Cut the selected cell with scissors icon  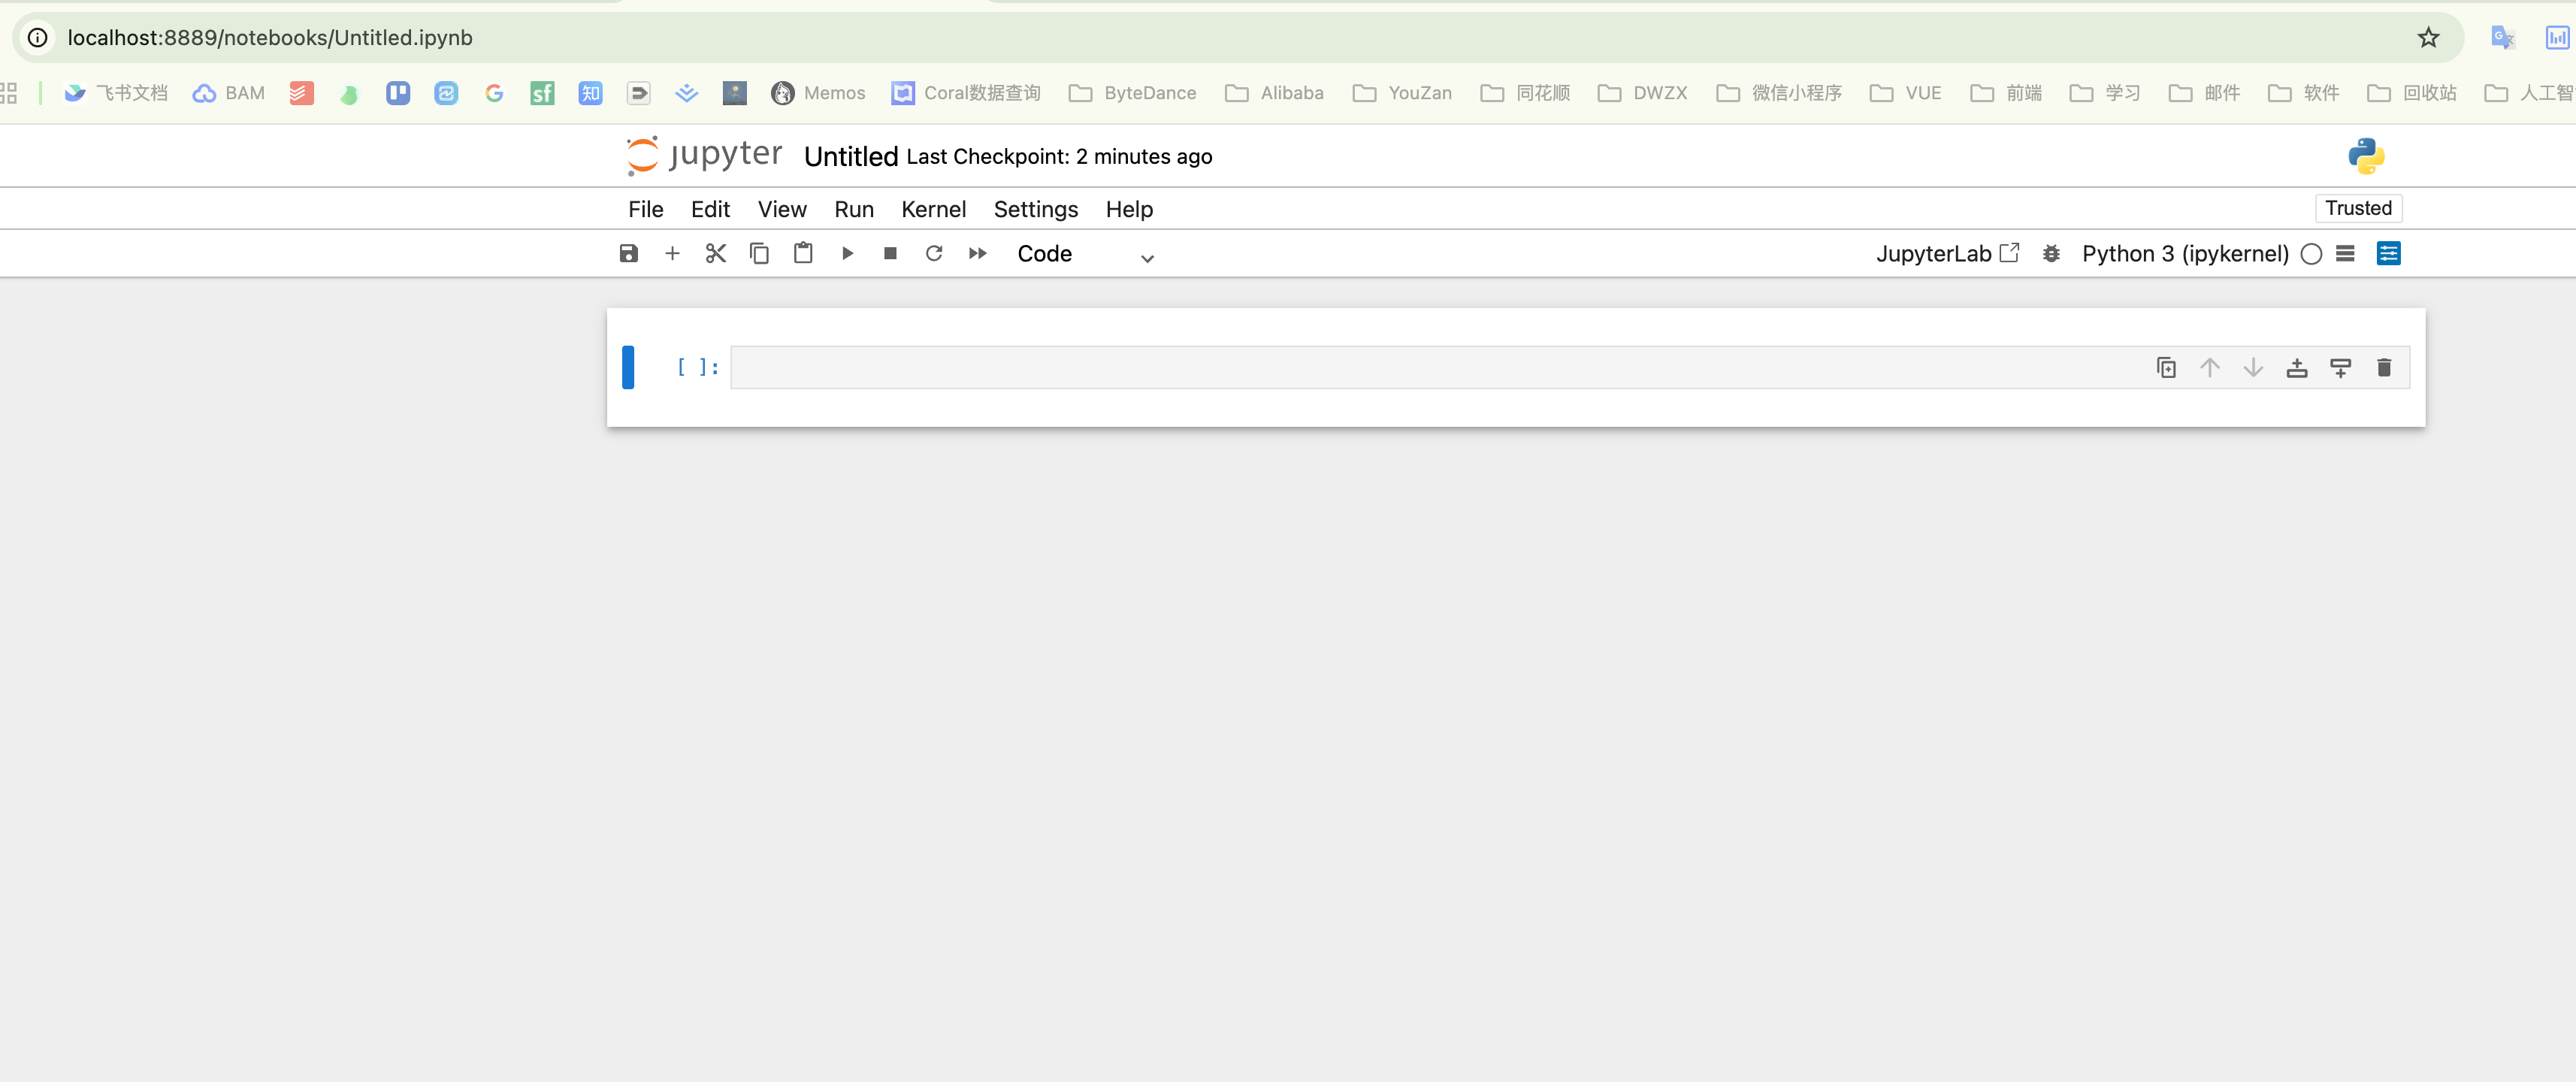pos(716,254)
